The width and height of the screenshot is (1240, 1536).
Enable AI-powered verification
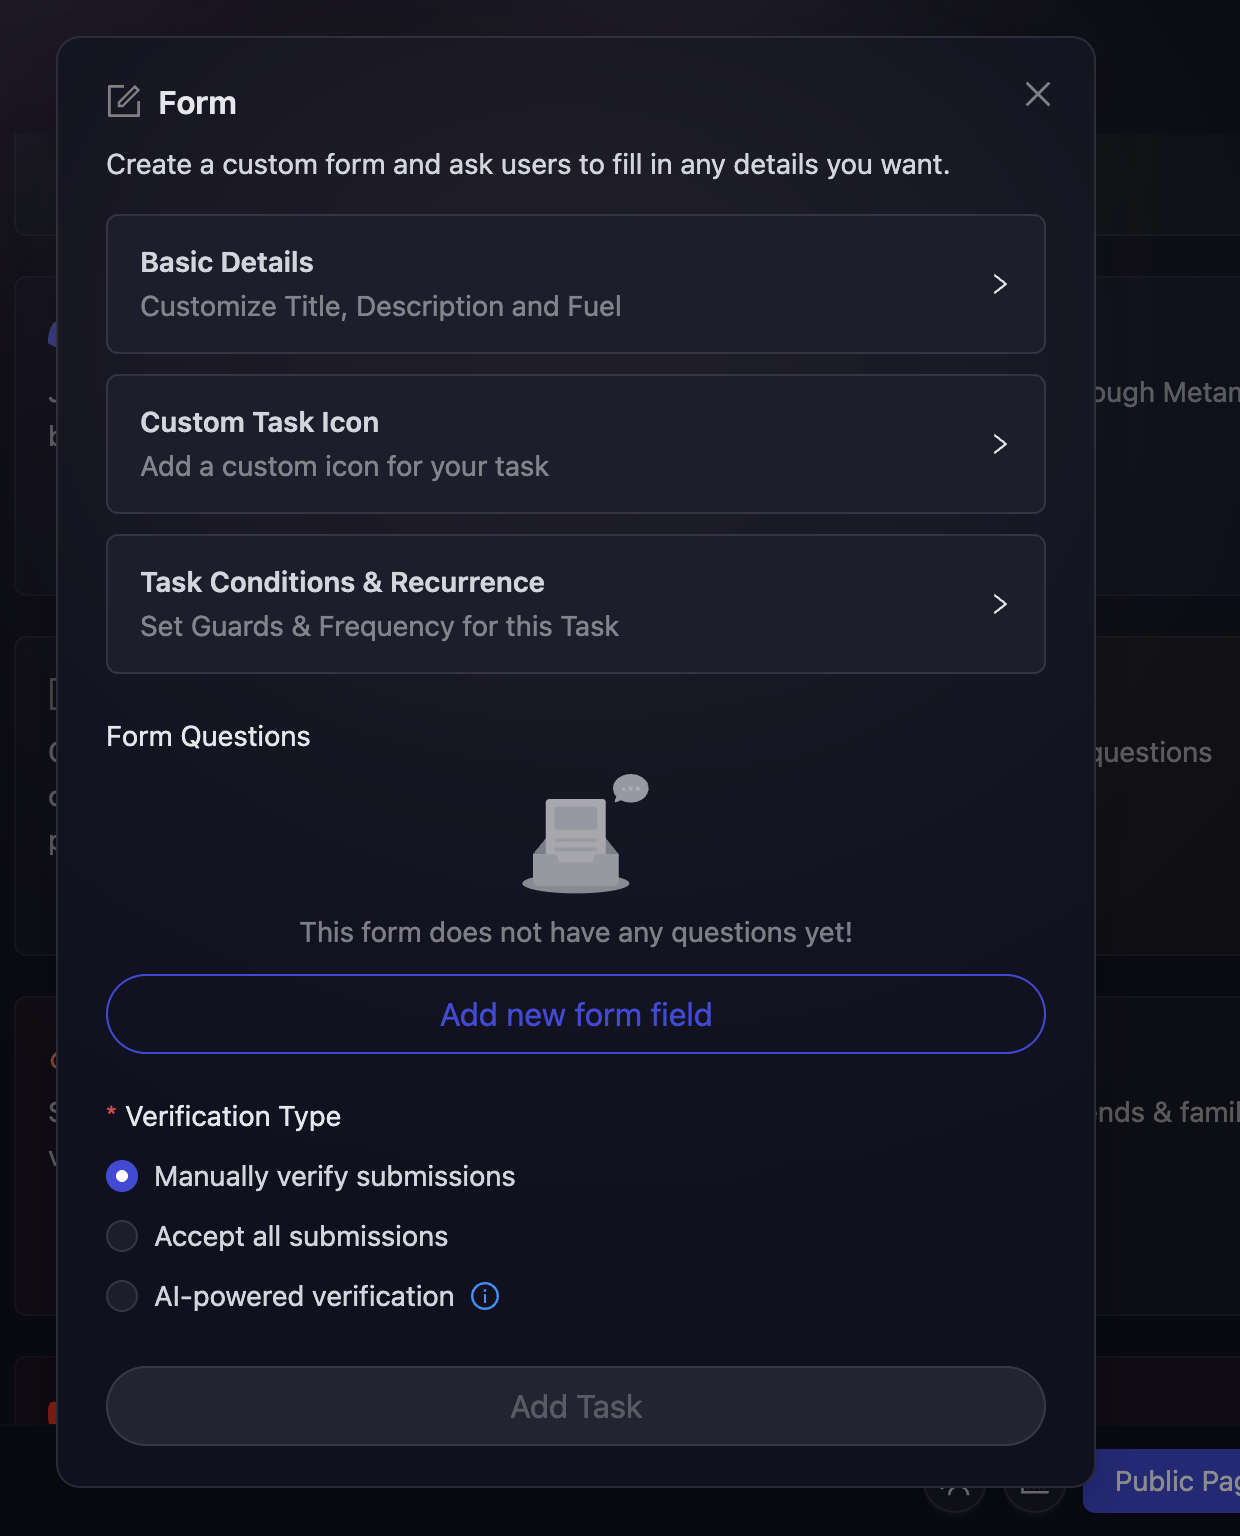point(121,1296)
